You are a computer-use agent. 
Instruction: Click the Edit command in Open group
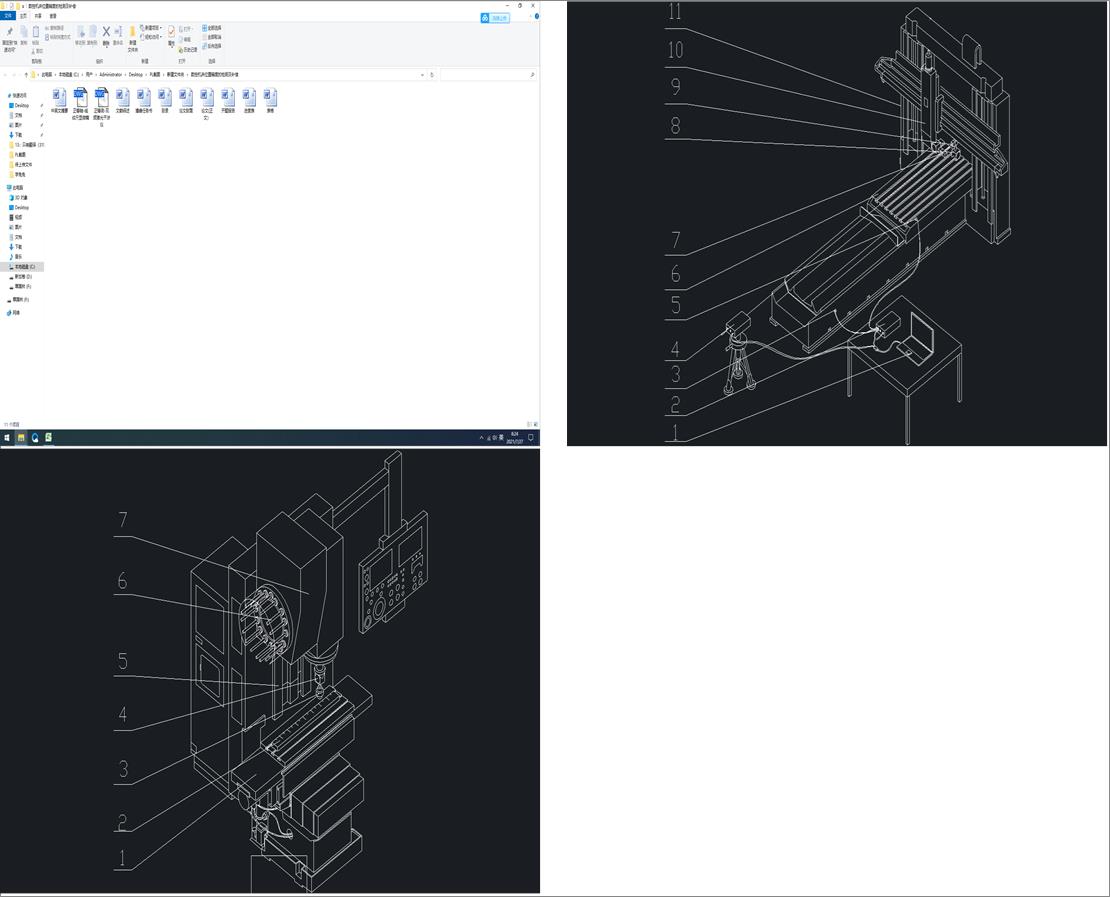187,40
